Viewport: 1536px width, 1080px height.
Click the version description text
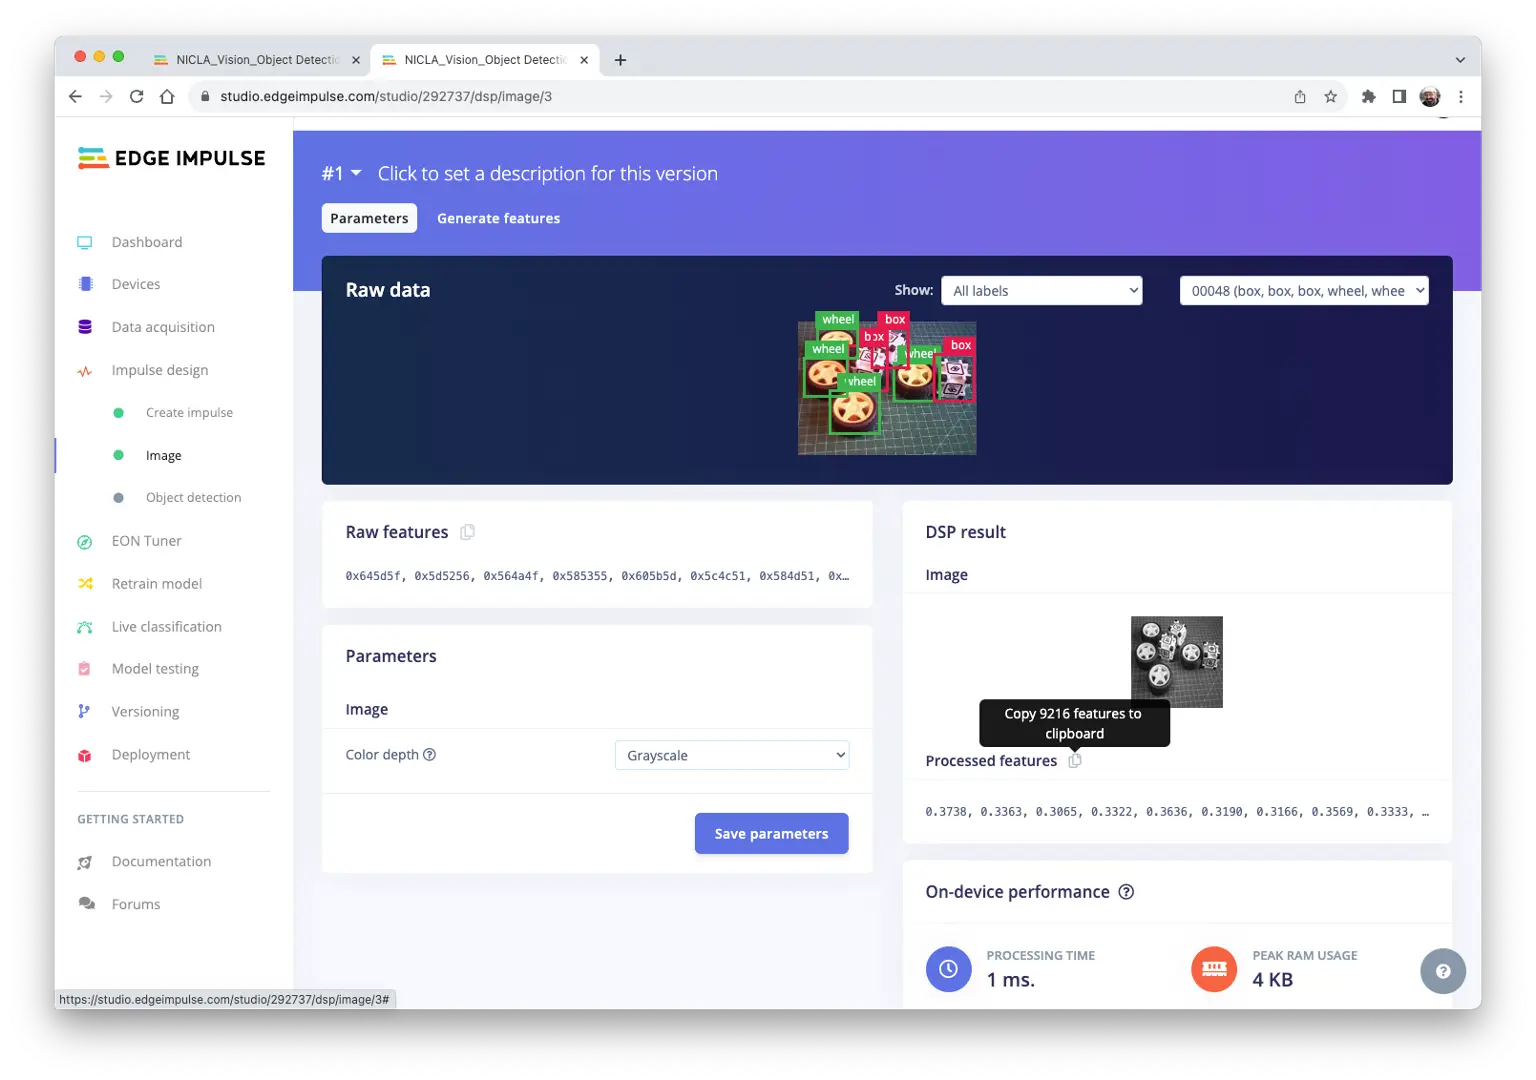click(547, 174)
